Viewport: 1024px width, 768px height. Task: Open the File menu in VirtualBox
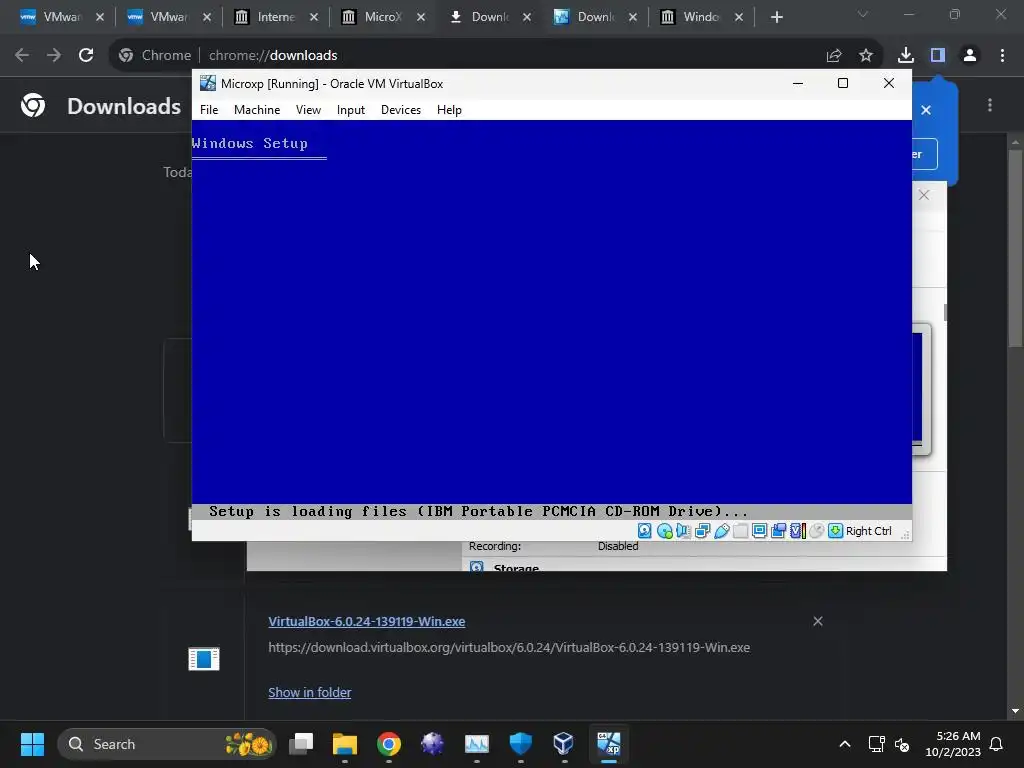tap(209, 110)
